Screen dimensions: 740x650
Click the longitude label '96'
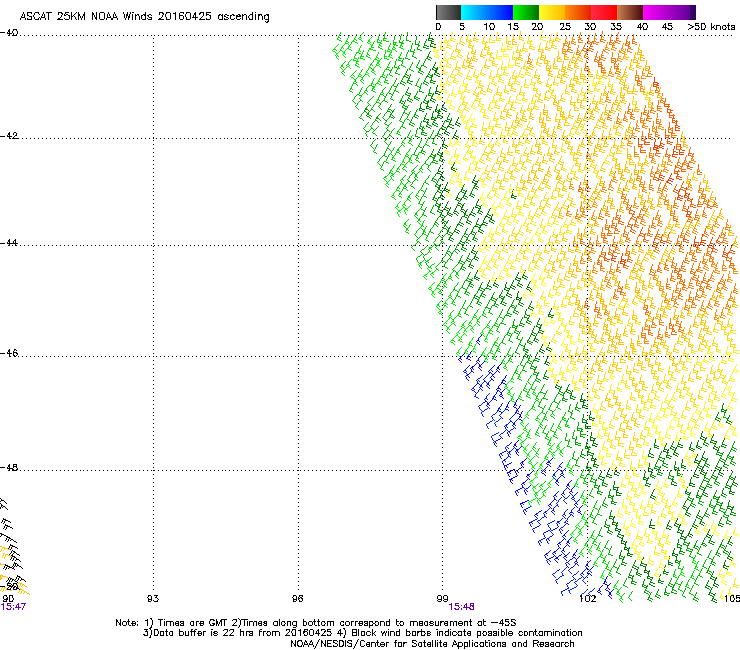(x=297, y=599)
